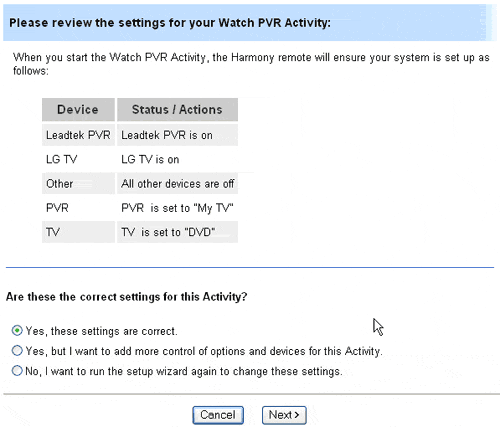Image resolution: width=500 pixels, height=427 pixels.
Task: Click the Harmony remote description paragraph
Action: click(251, 64)
